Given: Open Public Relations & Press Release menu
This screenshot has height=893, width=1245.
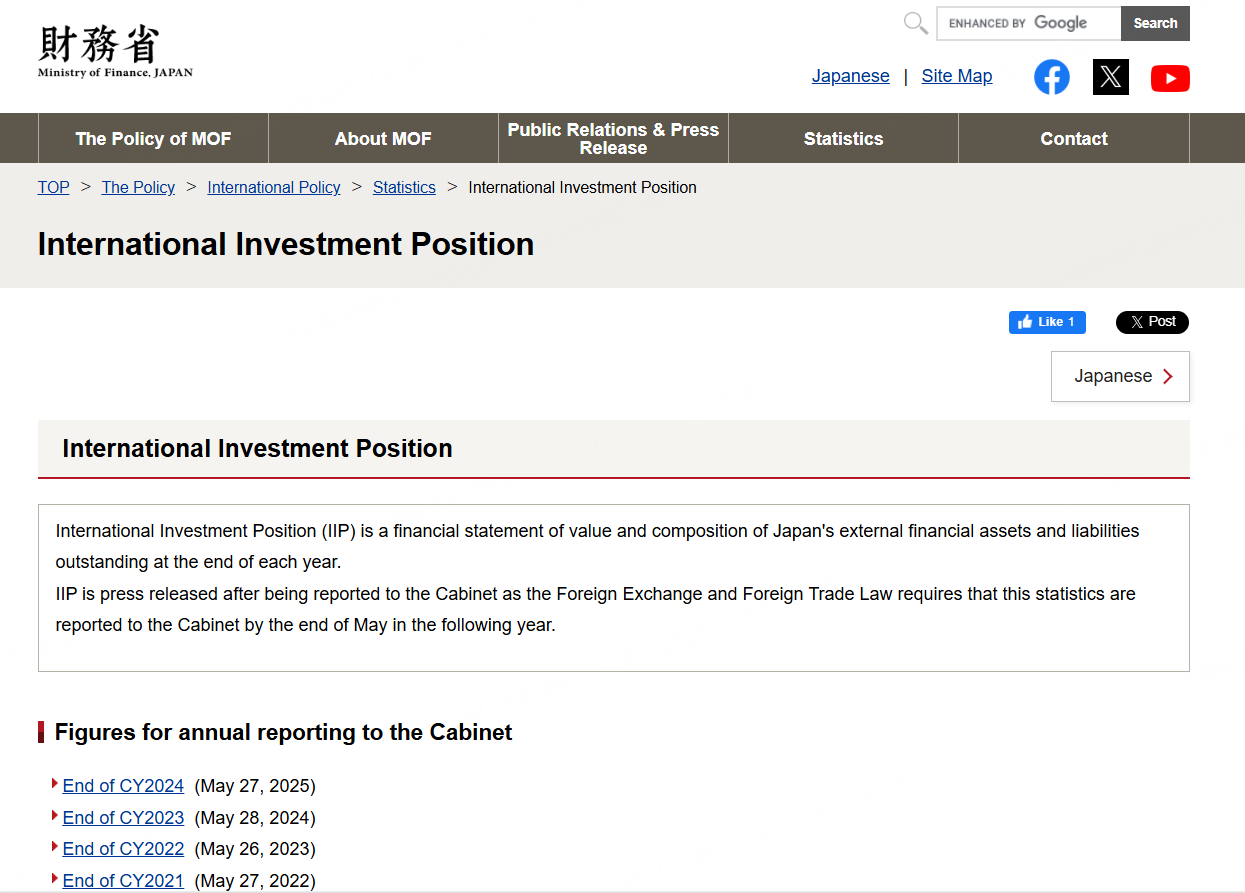Looking at the screenshot, I should (613, 139).
